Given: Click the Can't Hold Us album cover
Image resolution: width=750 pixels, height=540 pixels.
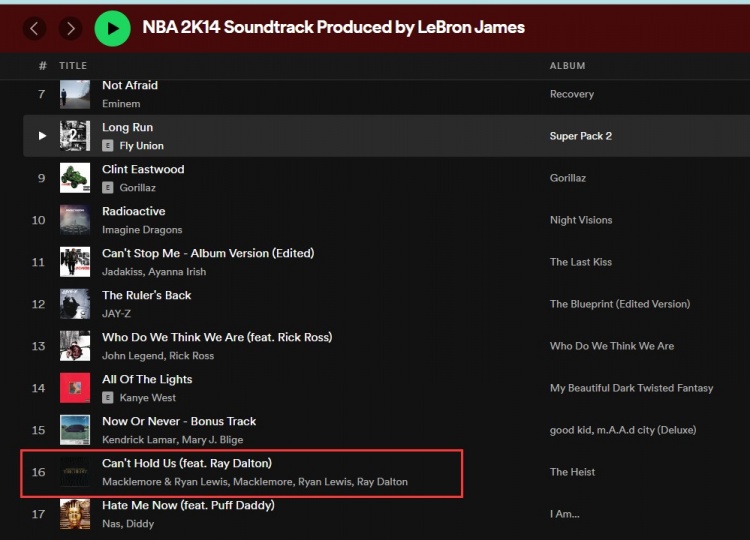Looking at the screenshot, I should [x=75, y=472].
